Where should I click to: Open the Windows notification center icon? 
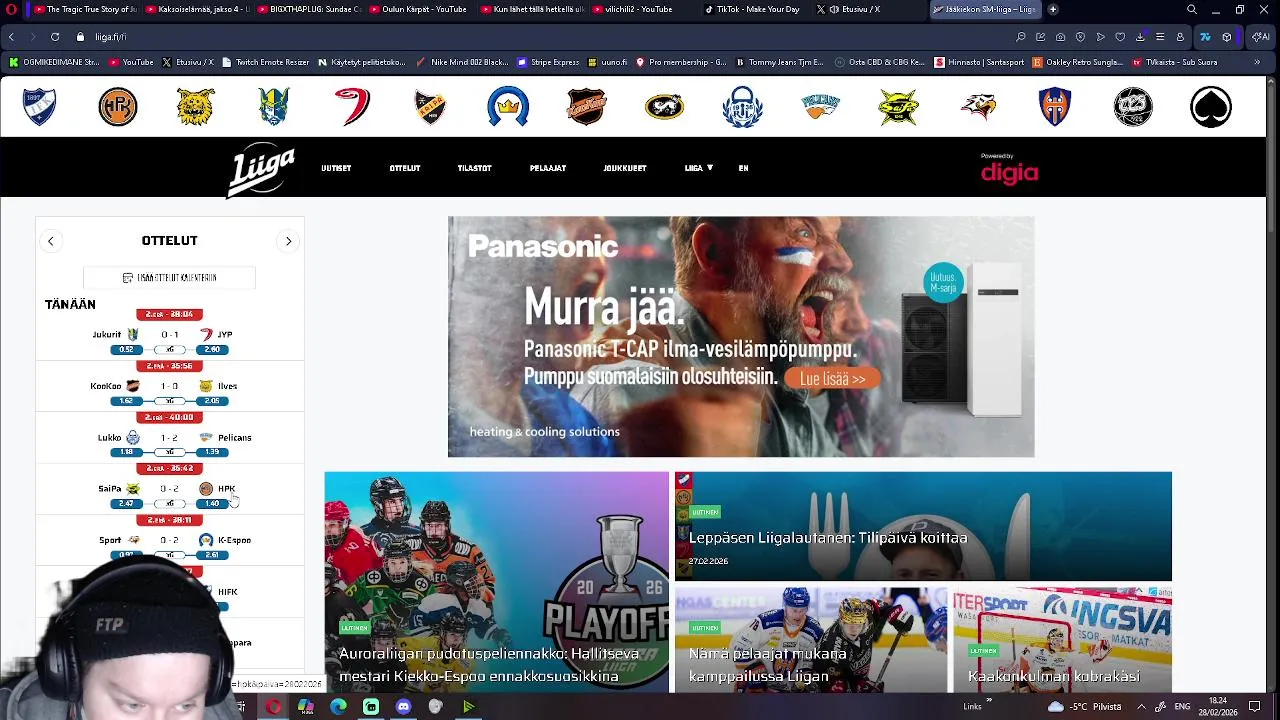tap(1254, 707)
